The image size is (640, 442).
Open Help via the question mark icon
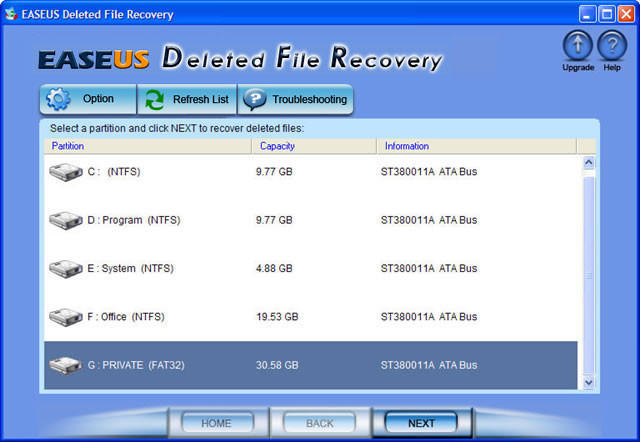612,45
